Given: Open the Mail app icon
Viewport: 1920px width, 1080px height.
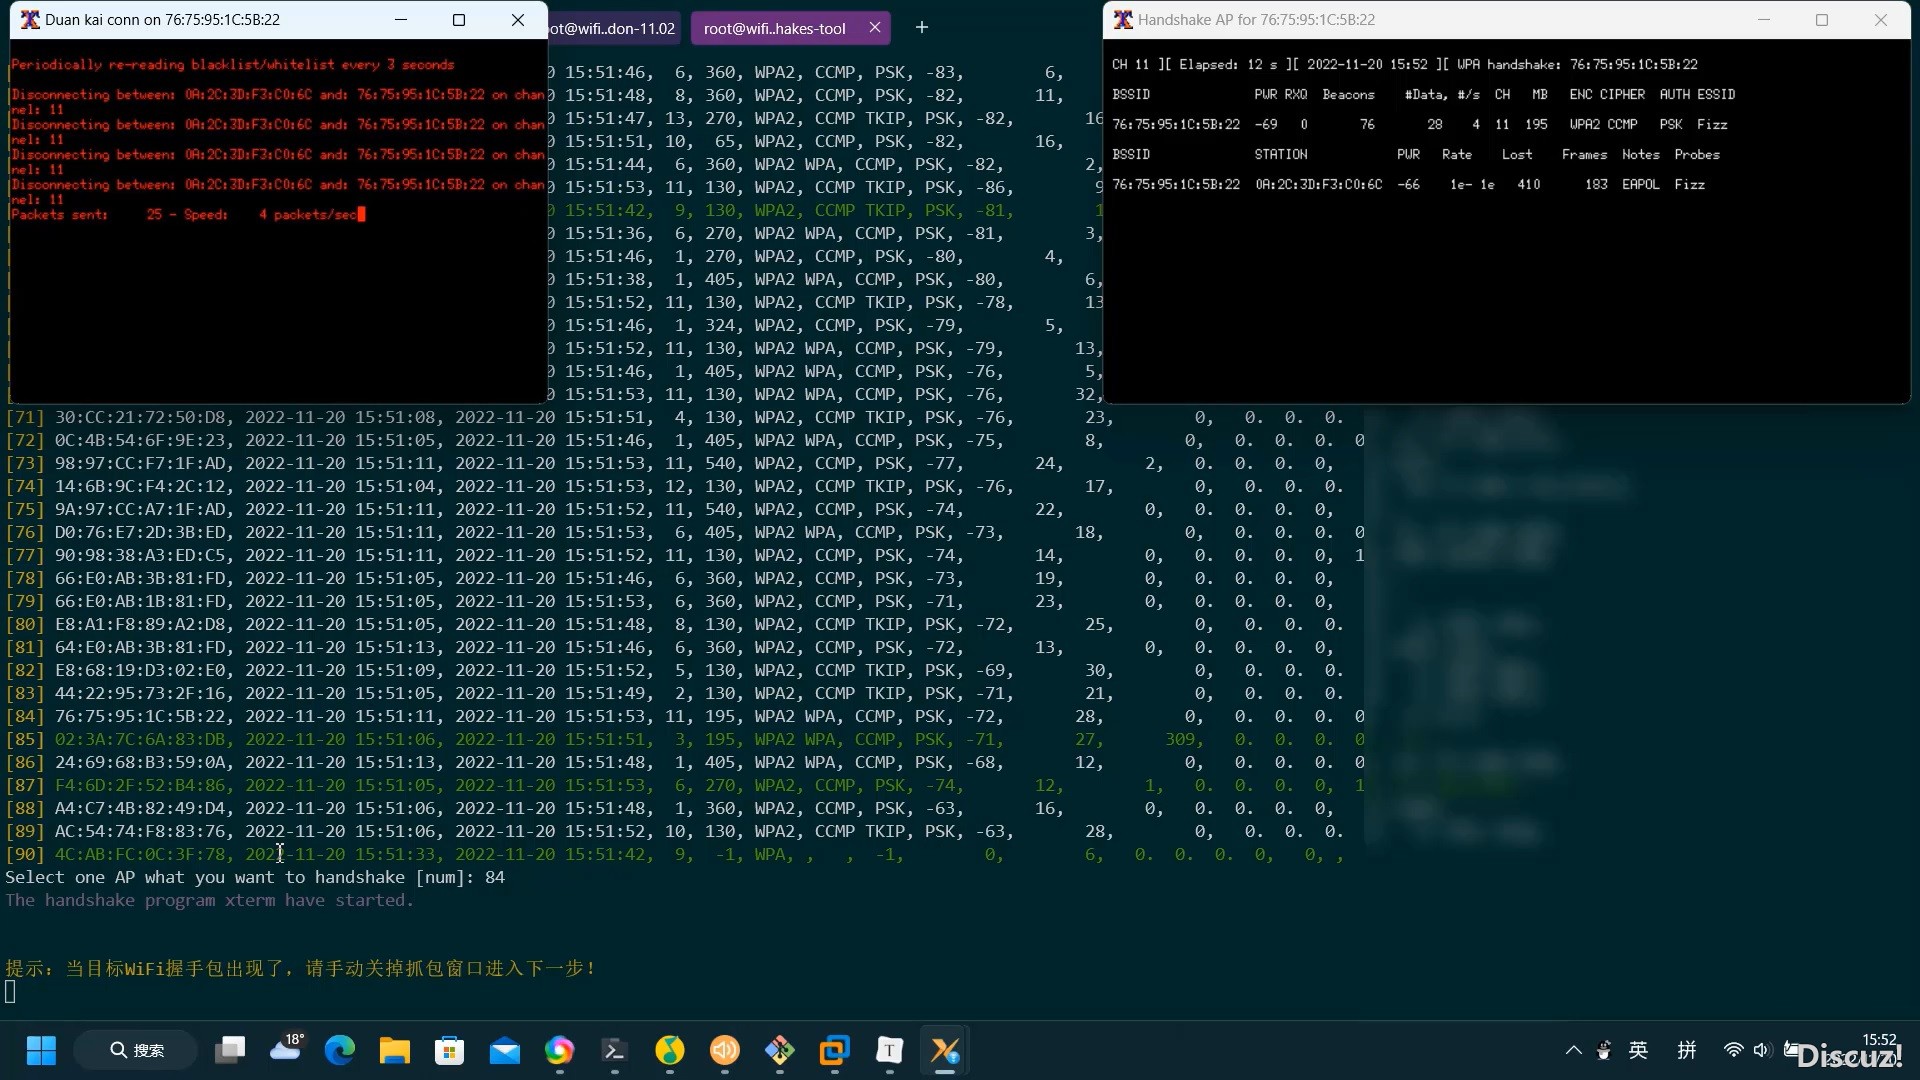Looking at the screenshot, I should (505, 1050).
